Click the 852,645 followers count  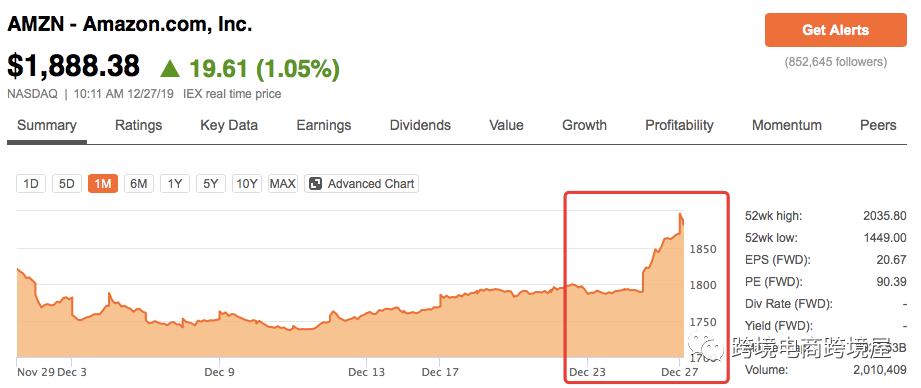click(x=836, y=62)
